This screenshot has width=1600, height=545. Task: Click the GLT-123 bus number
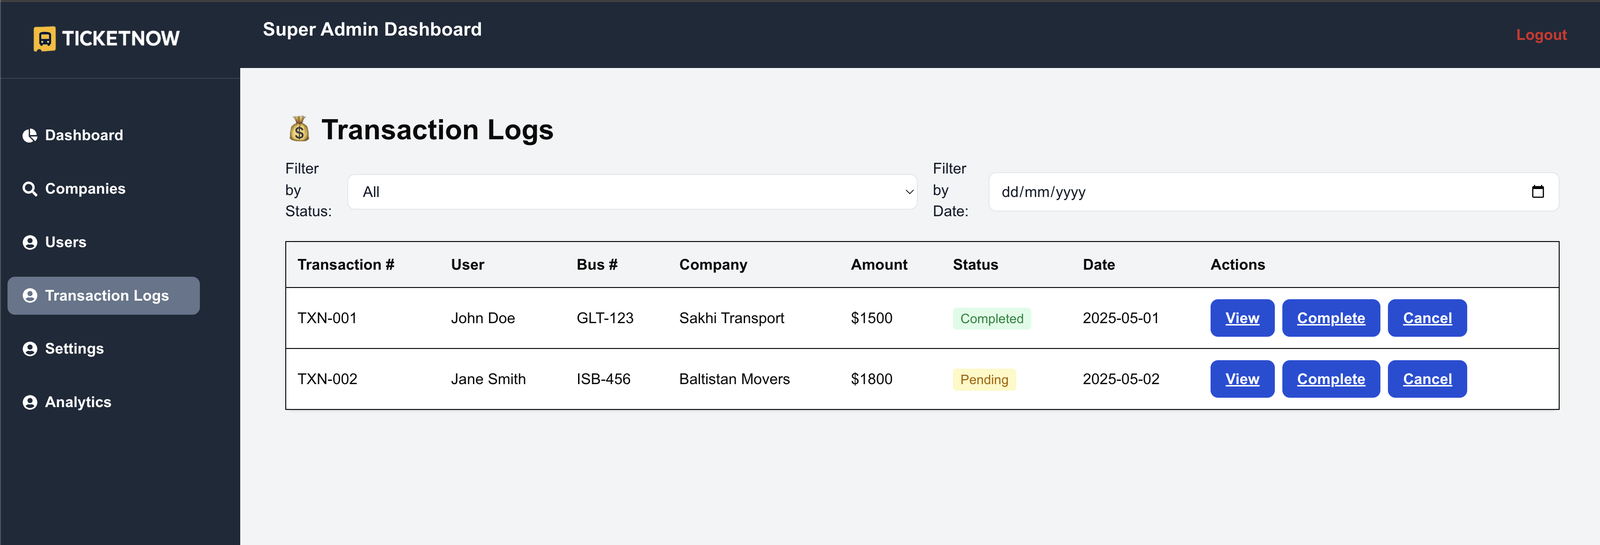[x=605, y=318]
